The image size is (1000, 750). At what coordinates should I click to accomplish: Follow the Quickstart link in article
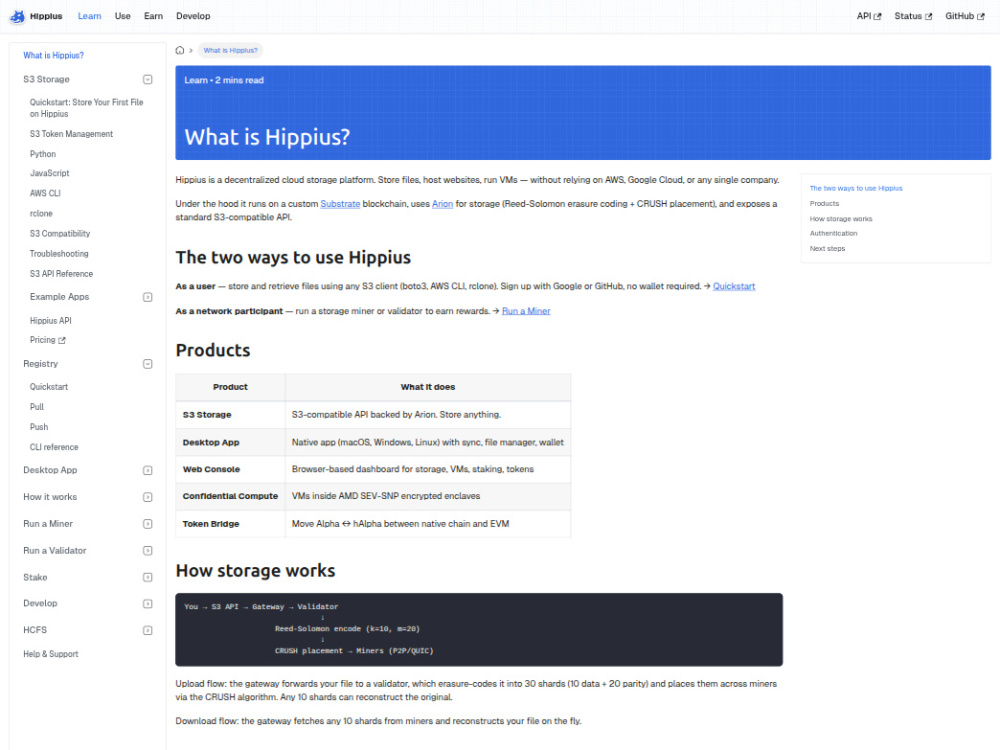(734, 286)
